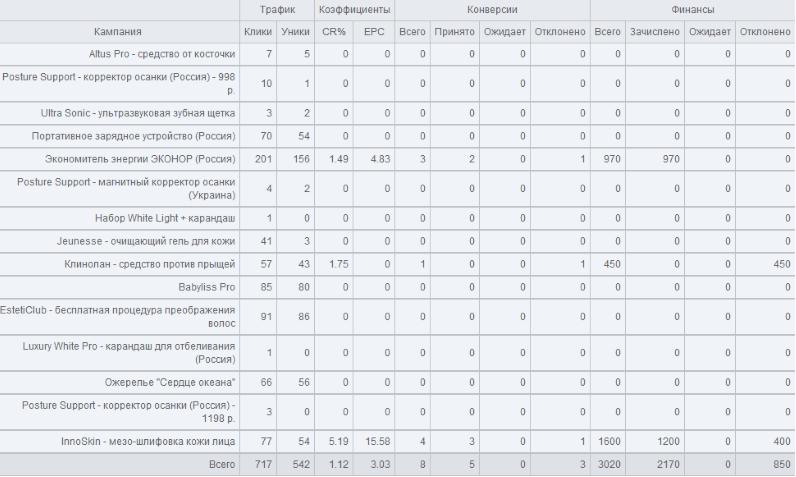This screenshot has height=477, width=796.
Task: Click the Кампания column header
Action: [x=118, y=31]
